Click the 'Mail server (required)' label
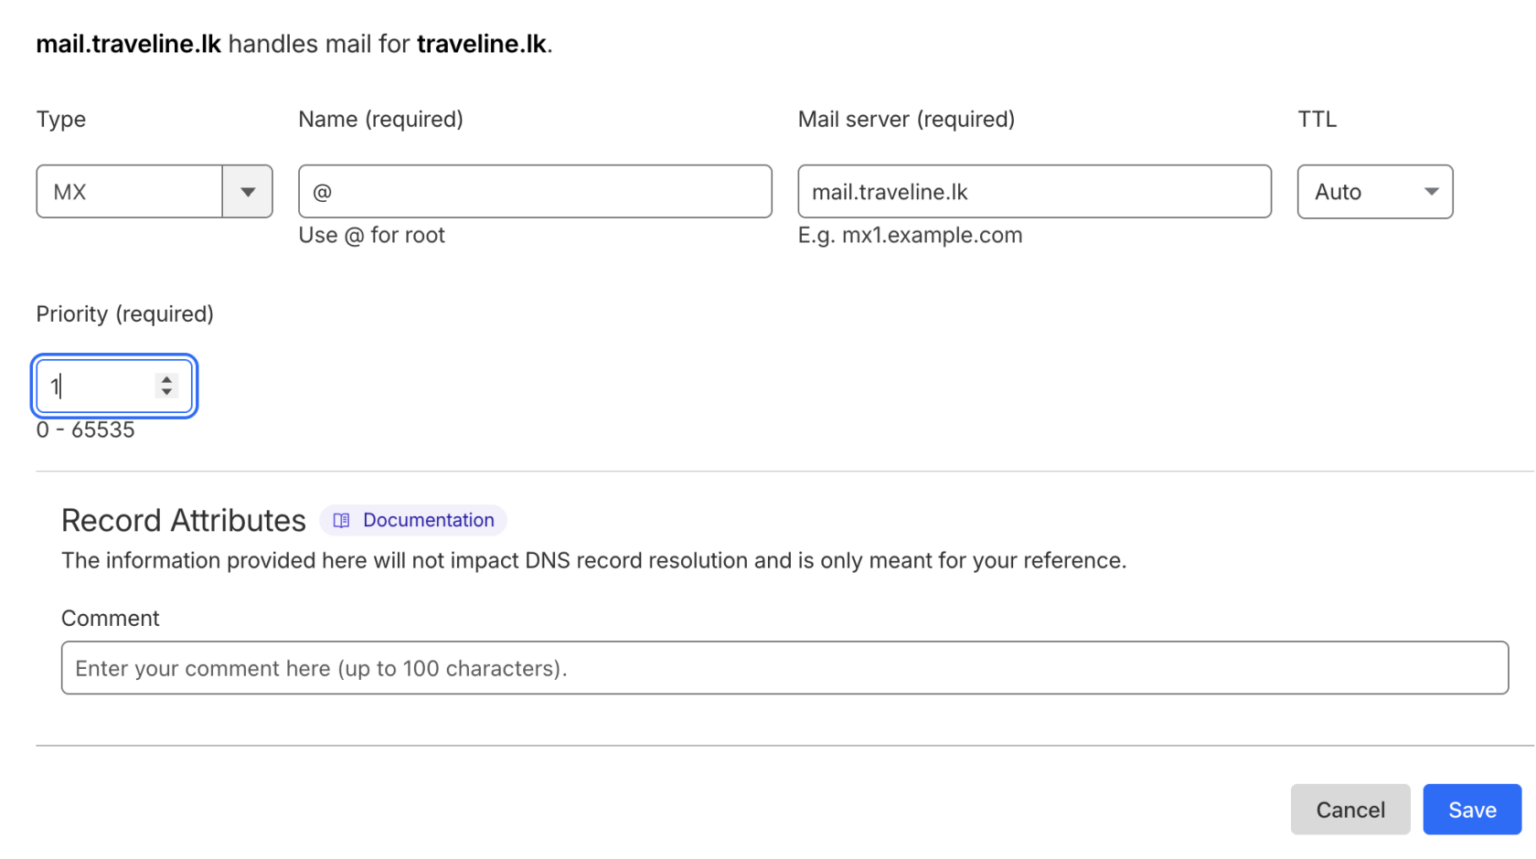Screen dimensions: 1536x859 click(x=906, y=119)
